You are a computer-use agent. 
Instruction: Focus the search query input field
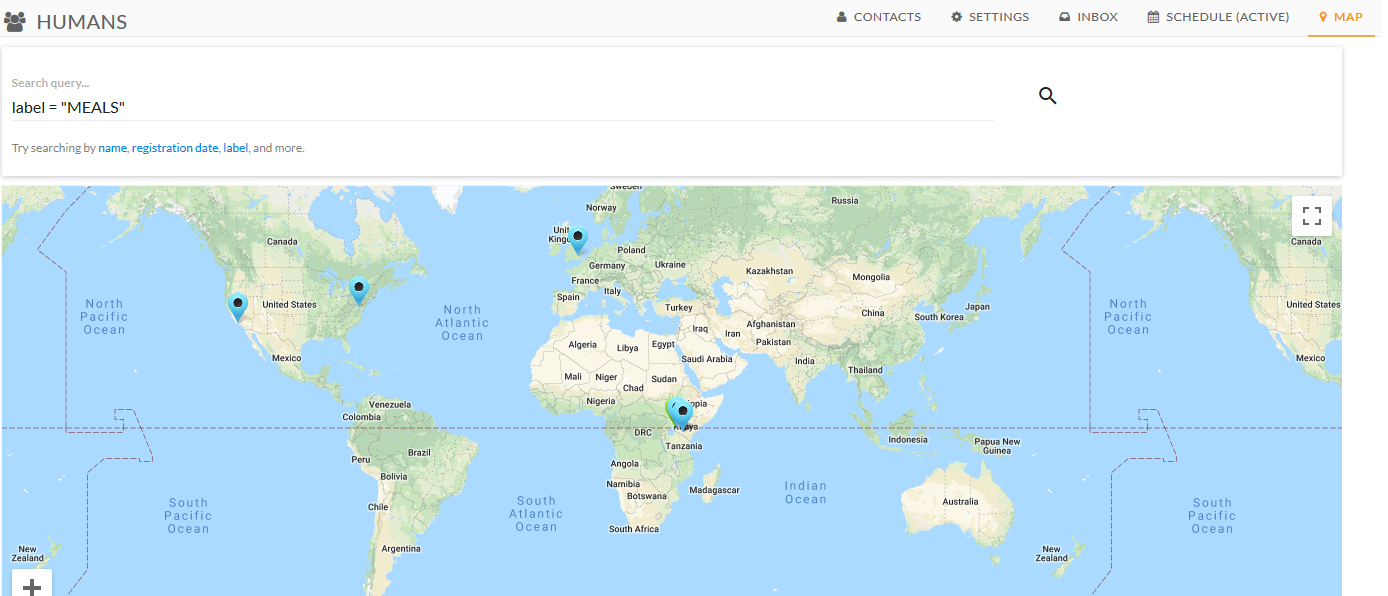click(x=503, y=107)
